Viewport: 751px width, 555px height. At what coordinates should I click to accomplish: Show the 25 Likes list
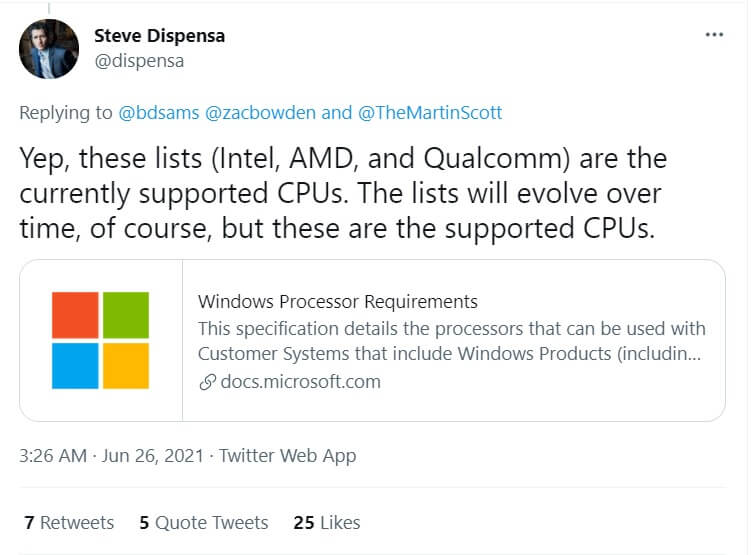pos(327,522)
